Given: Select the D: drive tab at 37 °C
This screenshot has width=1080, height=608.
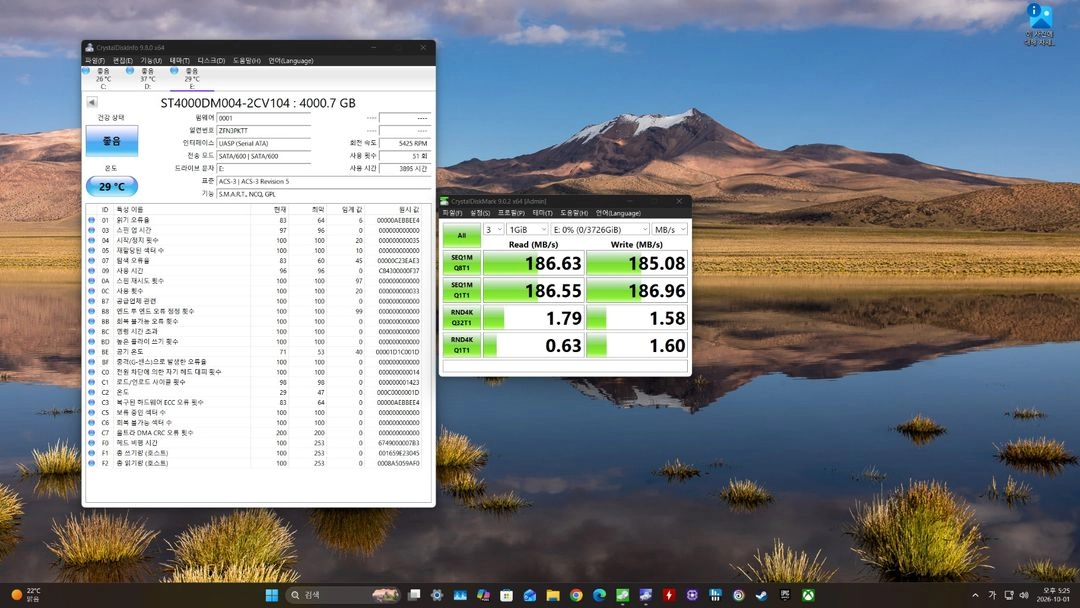Looking at the screenshot, I should point(147,78).
